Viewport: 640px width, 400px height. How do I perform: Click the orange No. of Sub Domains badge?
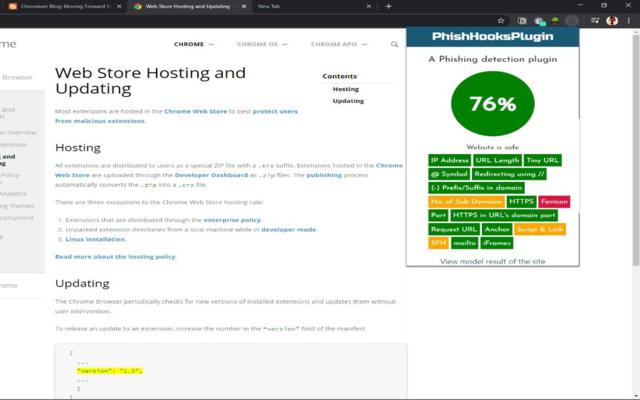coord(466,202)
